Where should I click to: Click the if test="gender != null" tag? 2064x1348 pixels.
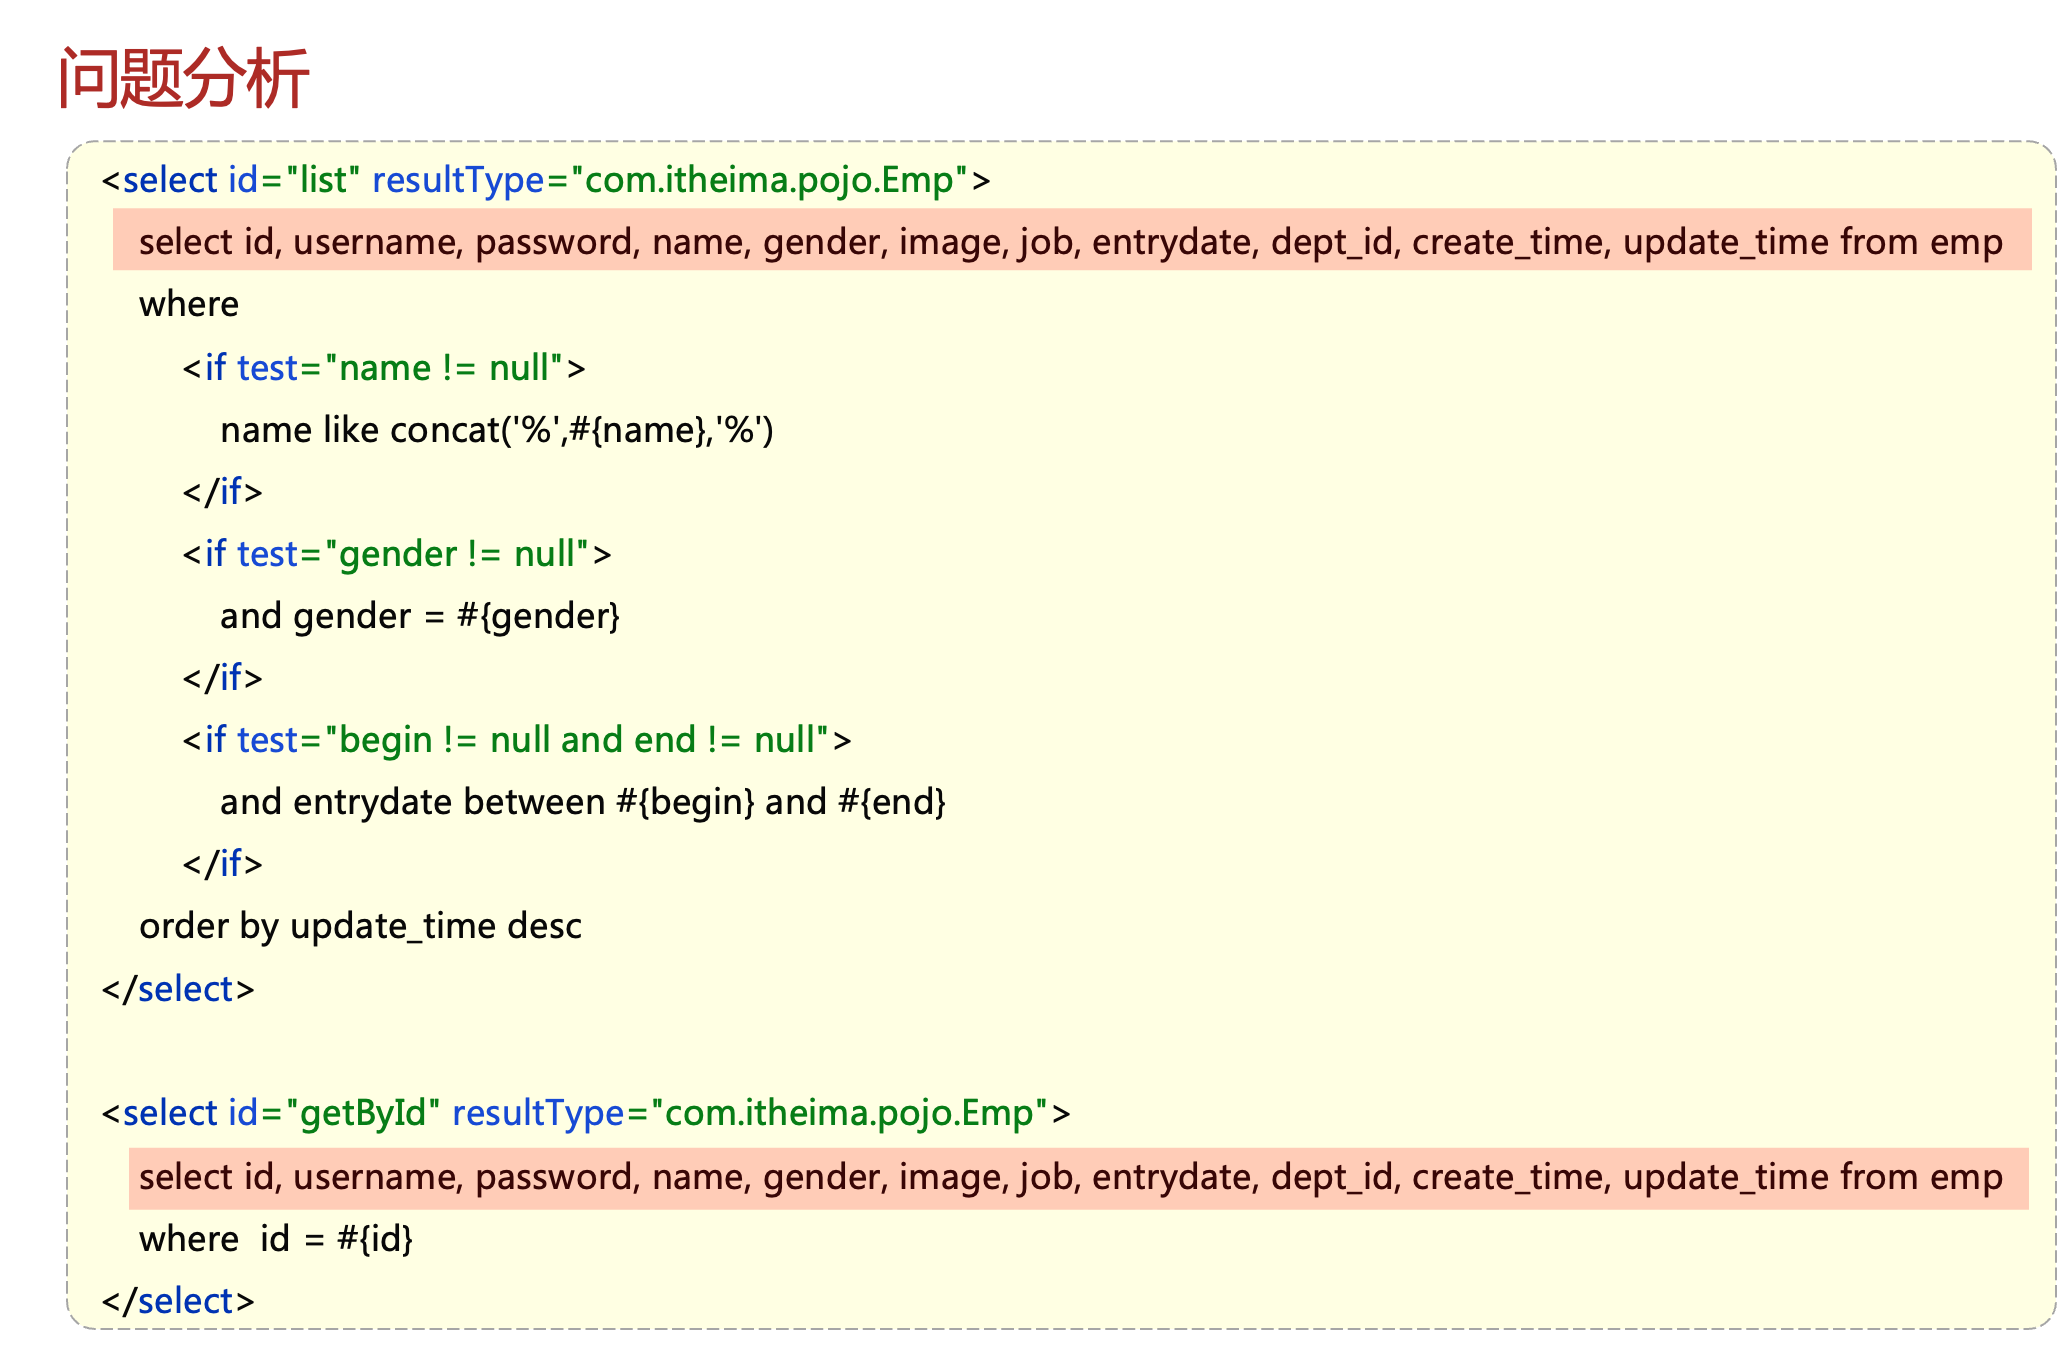click(x=397, y=554)
